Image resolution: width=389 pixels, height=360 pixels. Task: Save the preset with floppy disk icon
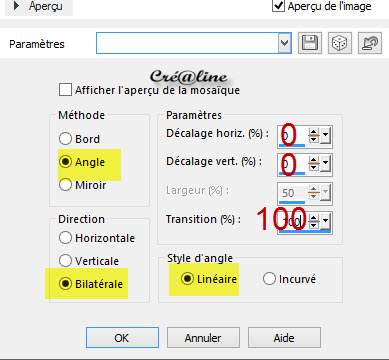pyautogui.click(x=310, y=43)
